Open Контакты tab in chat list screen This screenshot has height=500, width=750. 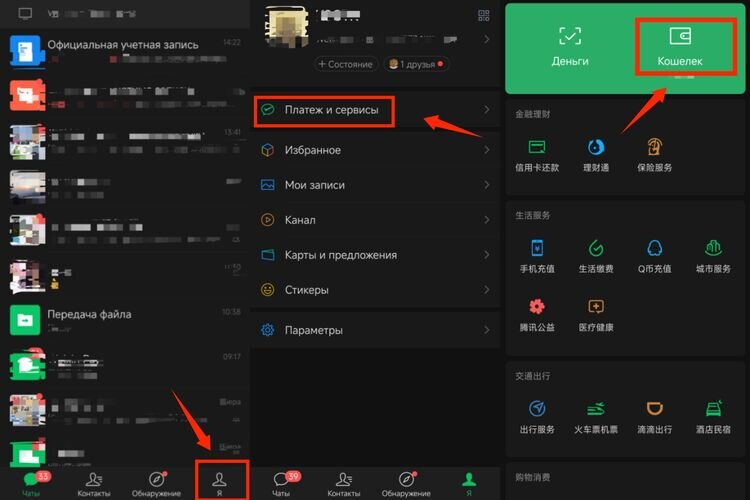pos(94,484)
